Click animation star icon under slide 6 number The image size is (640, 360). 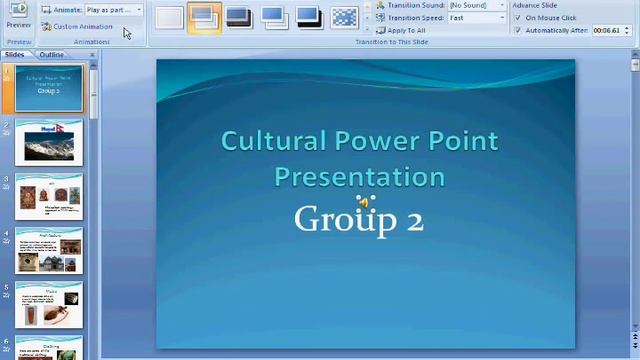(7, 349)
